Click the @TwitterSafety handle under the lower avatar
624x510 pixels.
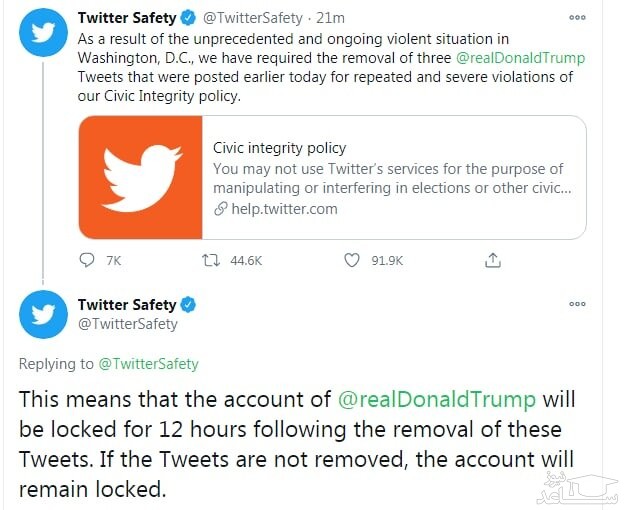tap(128, 324)
